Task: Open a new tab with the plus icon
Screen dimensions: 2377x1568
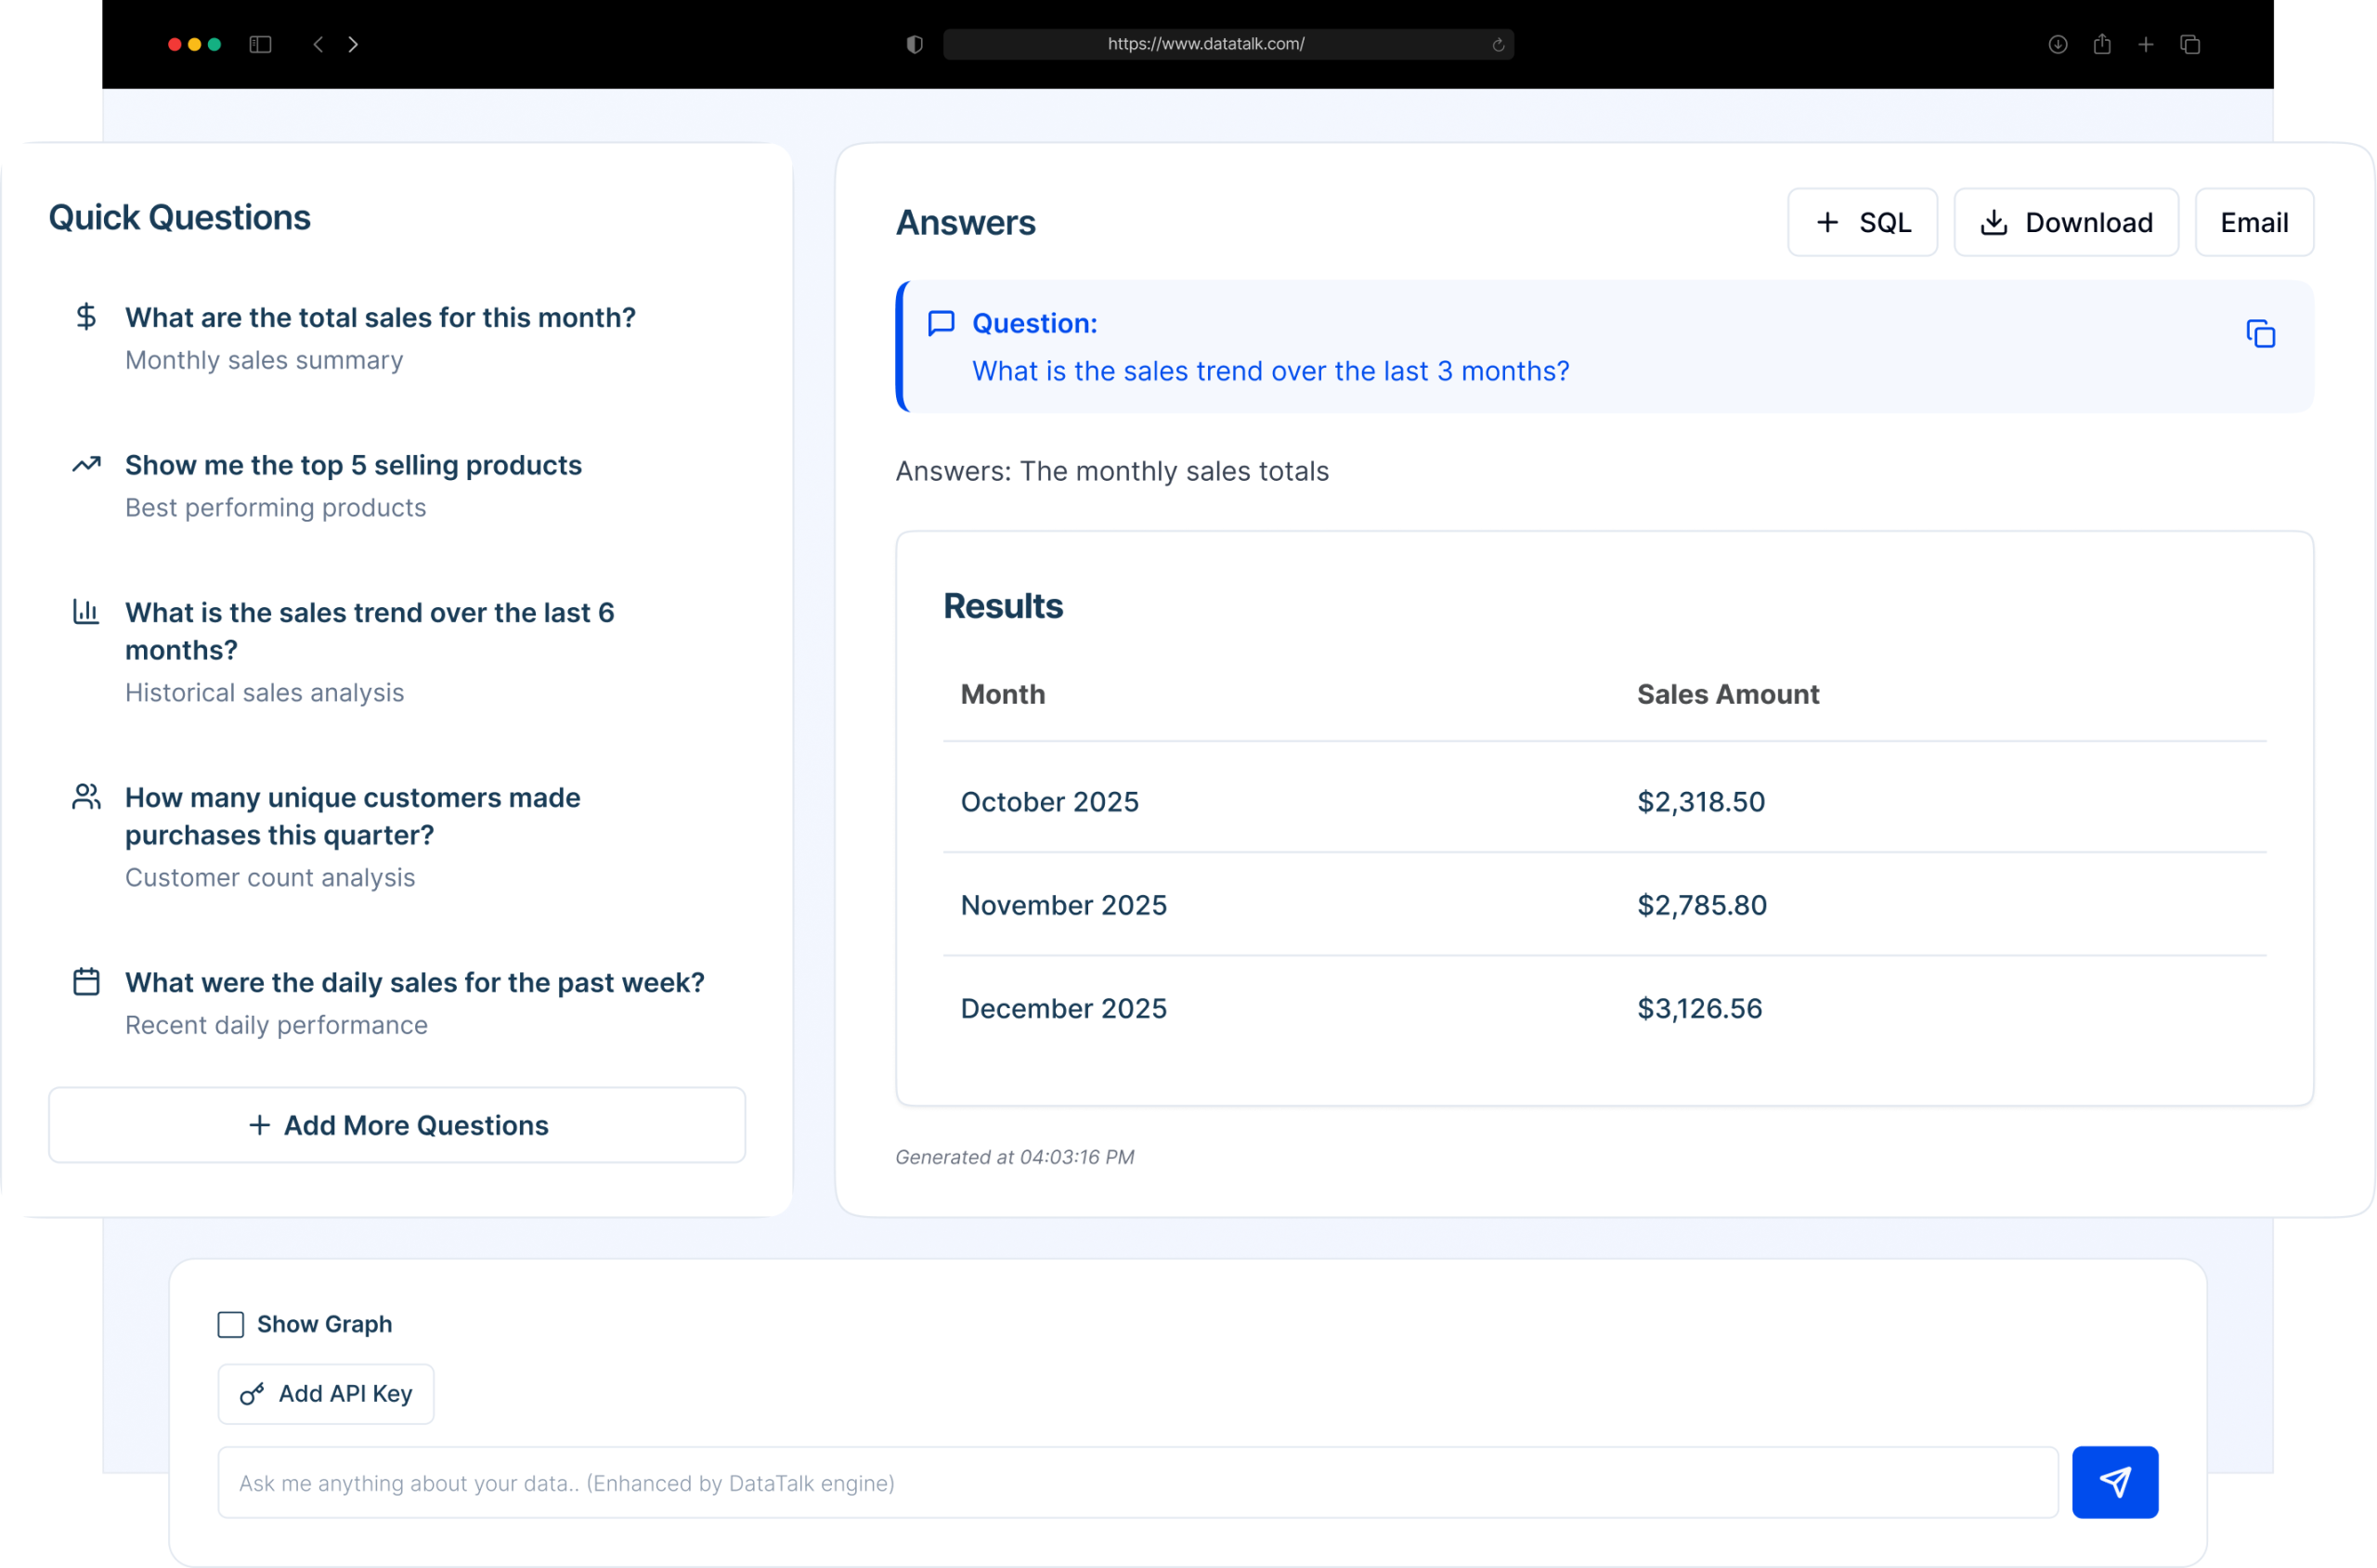Action: click(2145, 44)
